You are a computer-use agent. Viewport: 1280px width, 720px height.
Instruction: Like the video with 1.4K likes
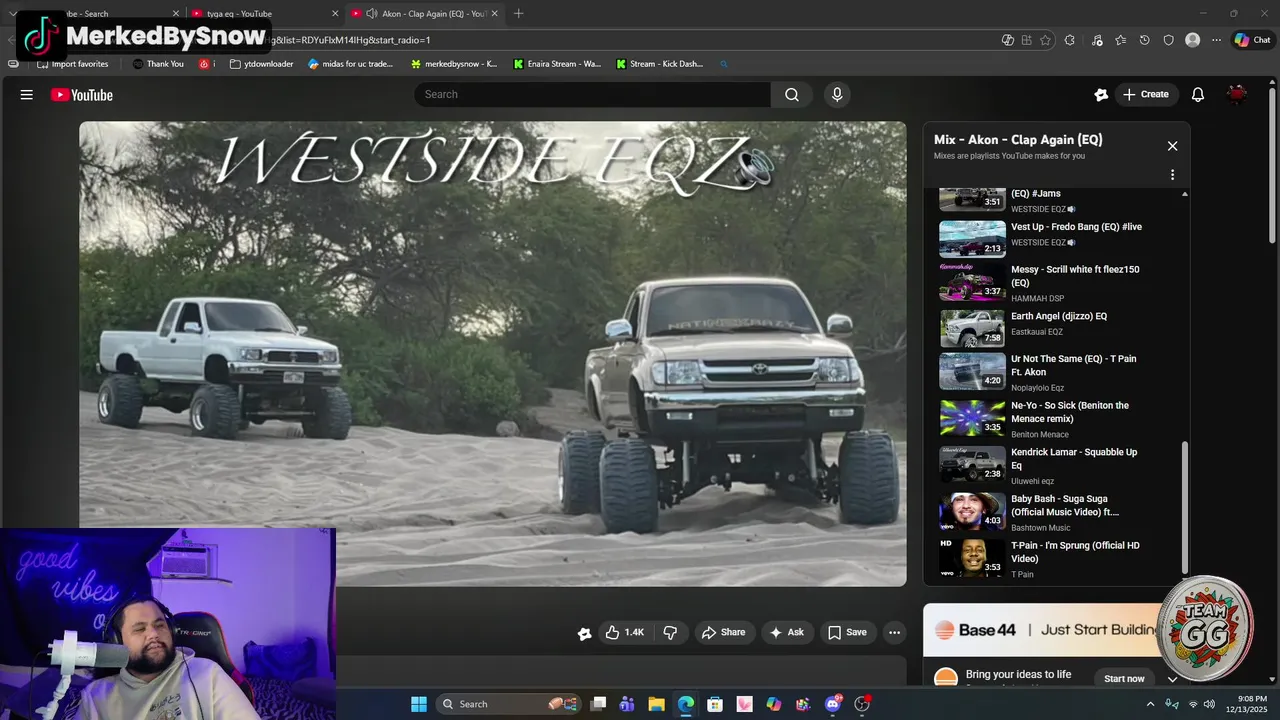[624, 632]
